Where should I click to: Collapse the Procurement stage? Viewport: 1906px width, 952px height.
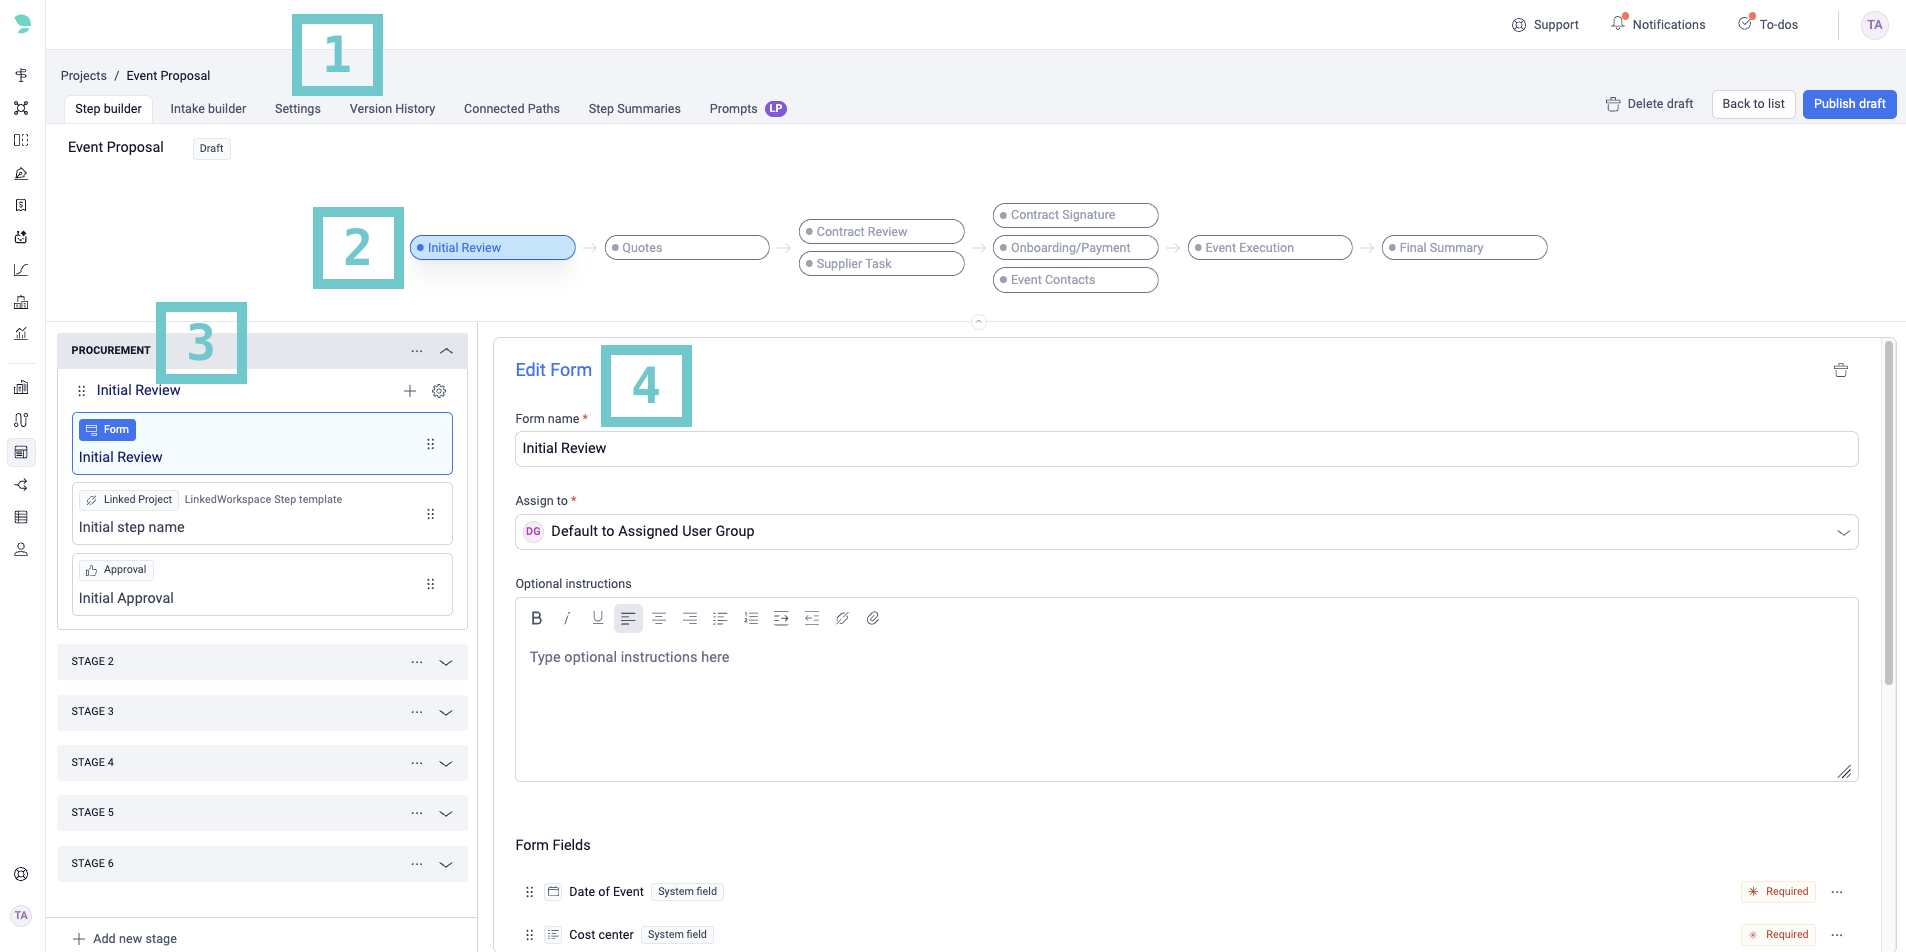point(446,351)
